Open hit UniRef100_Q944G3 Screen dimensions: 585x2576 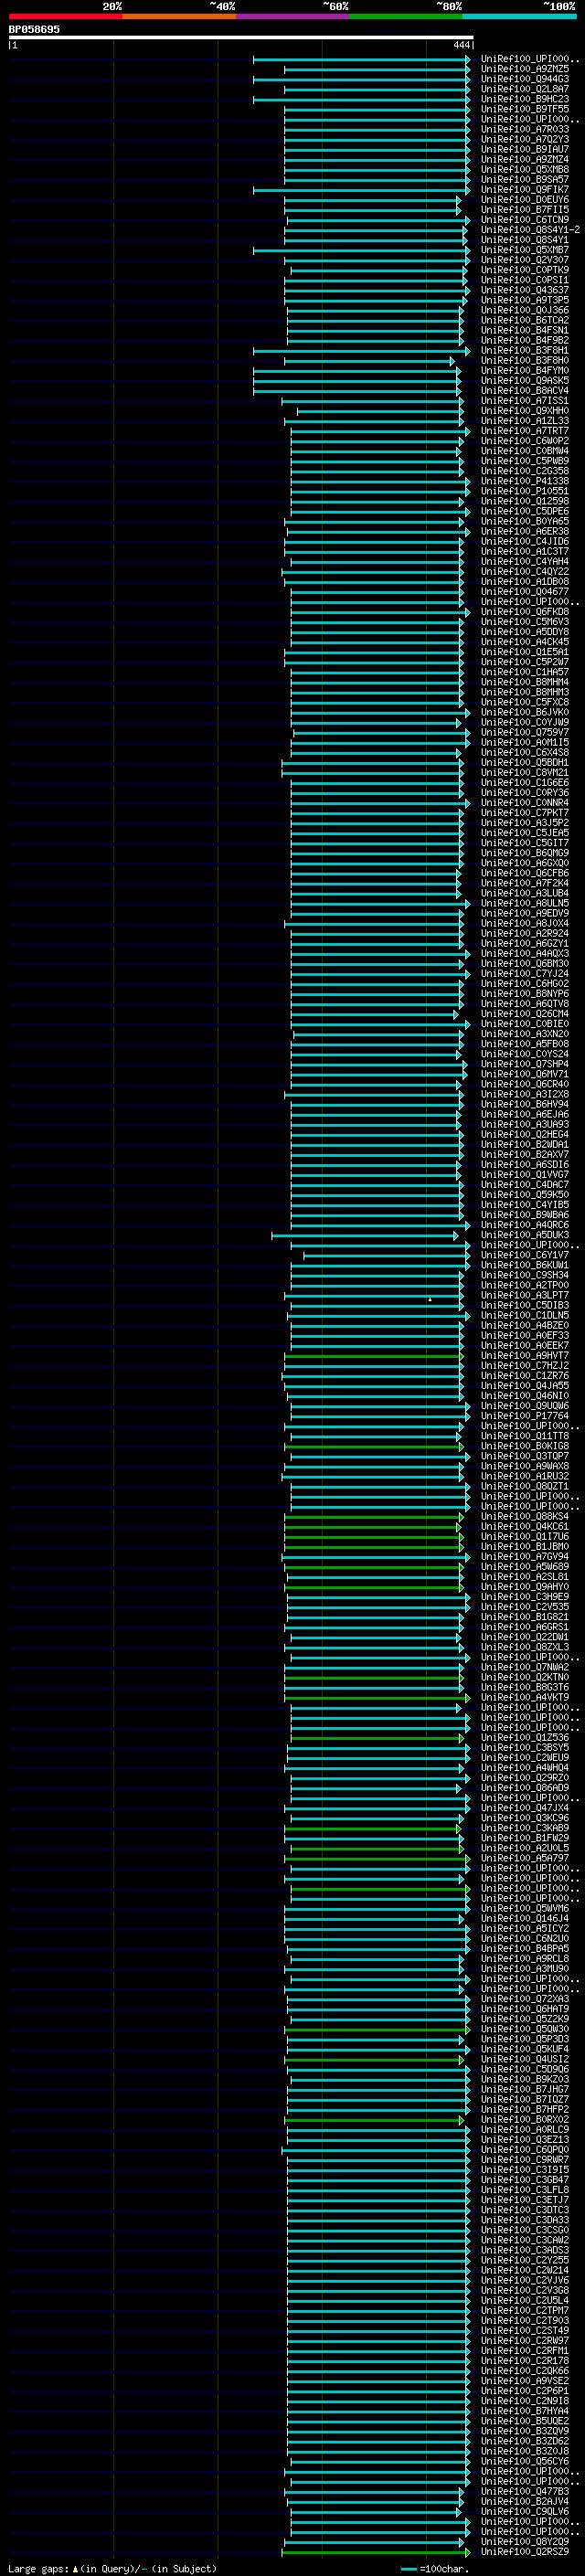tap(525, 79)
